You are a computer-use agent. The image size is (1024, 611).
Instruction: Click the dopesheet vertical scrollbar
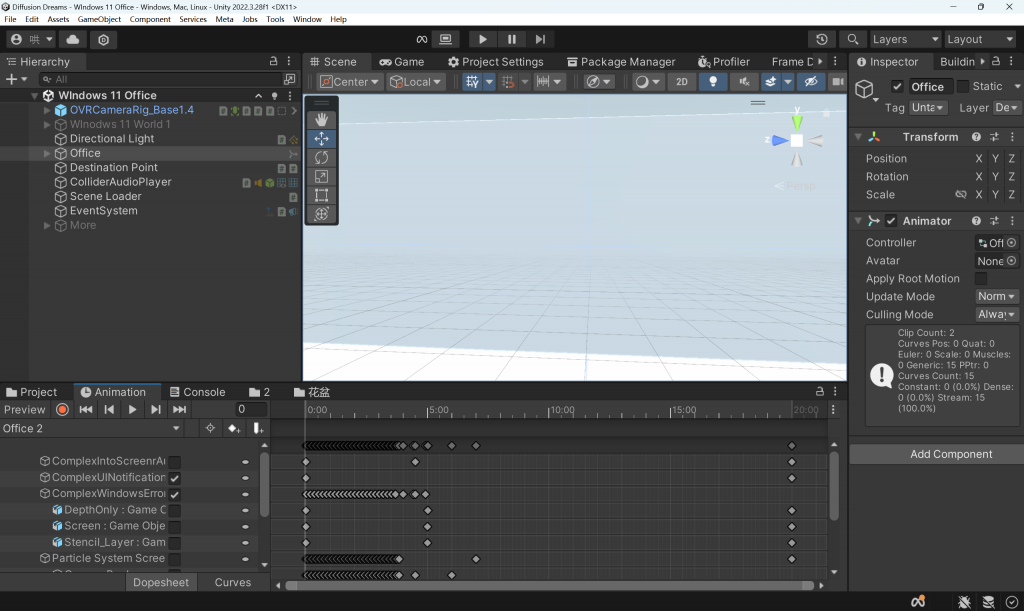[834, 486]
